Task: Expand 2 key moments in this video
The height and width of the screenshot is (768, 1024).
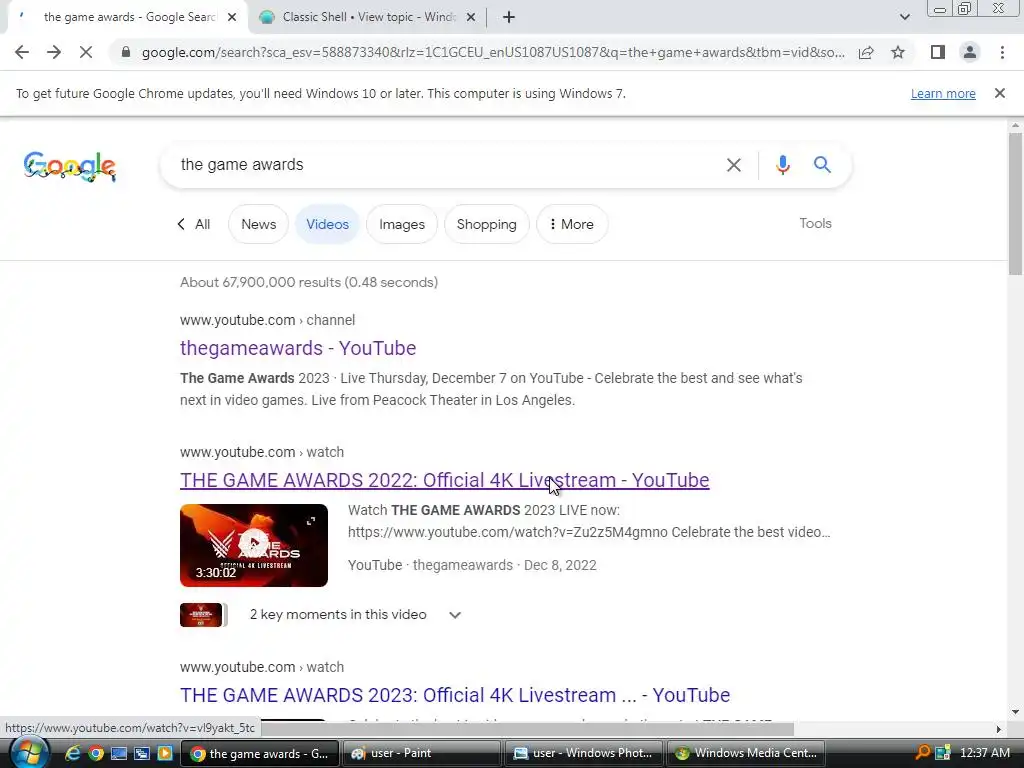Action: coord(355,615)
